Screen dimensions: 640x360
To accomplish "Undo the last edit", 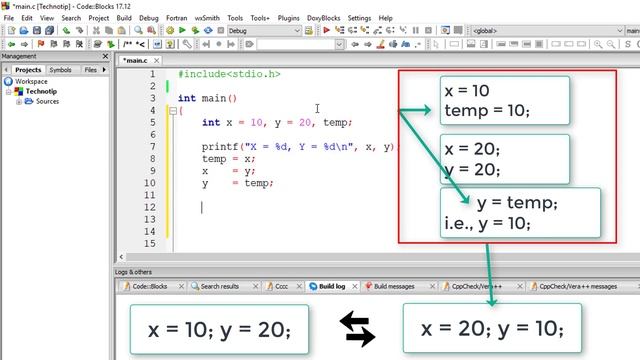I will 67,30.
